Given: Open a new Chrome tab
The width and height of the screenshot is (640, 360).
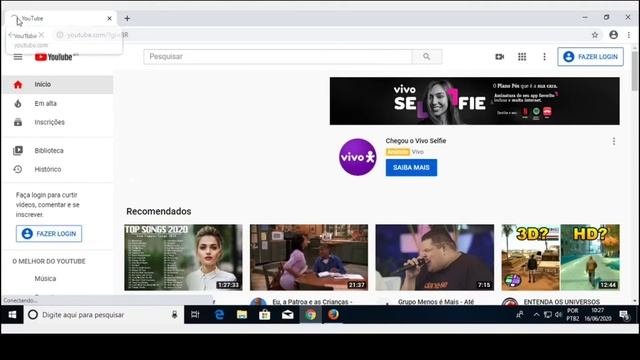Looking at the screenshot, I should (127, 18).
